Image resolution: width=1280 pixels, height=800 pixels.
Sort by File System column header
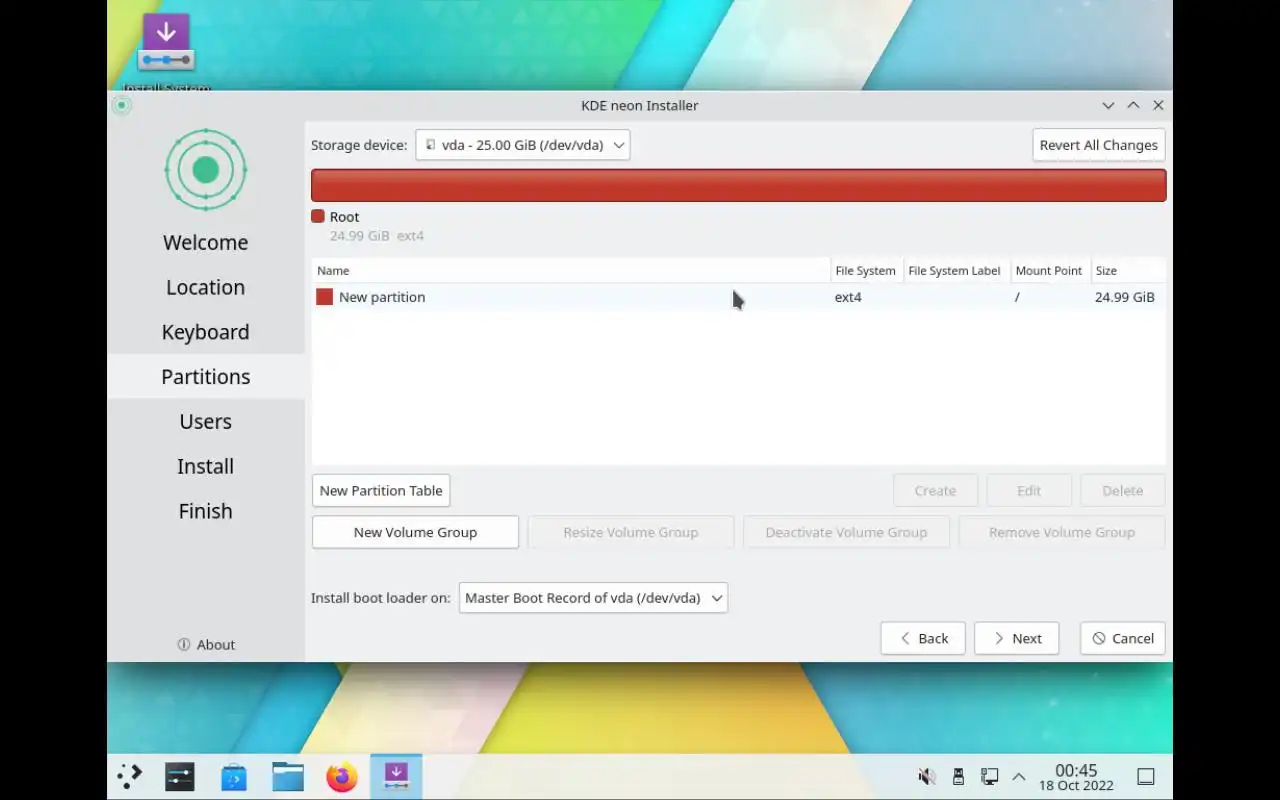pos(866,270)
